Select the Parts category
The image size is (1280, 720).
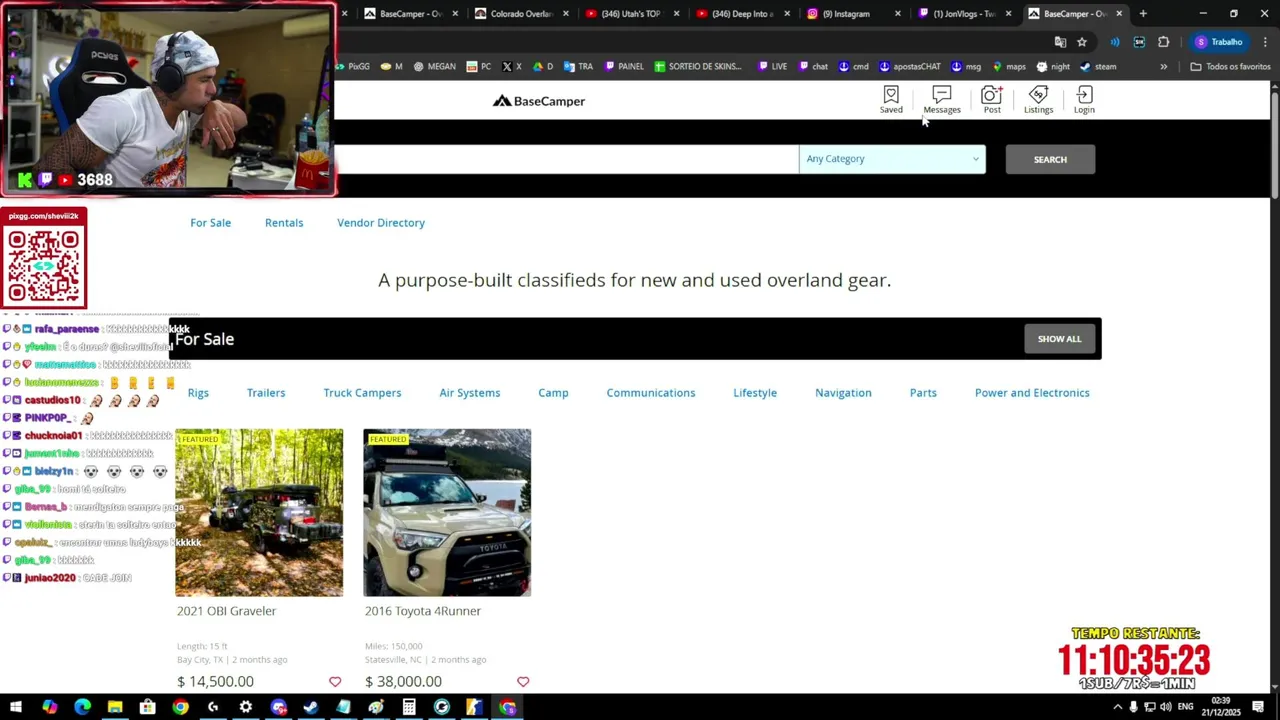923,393
